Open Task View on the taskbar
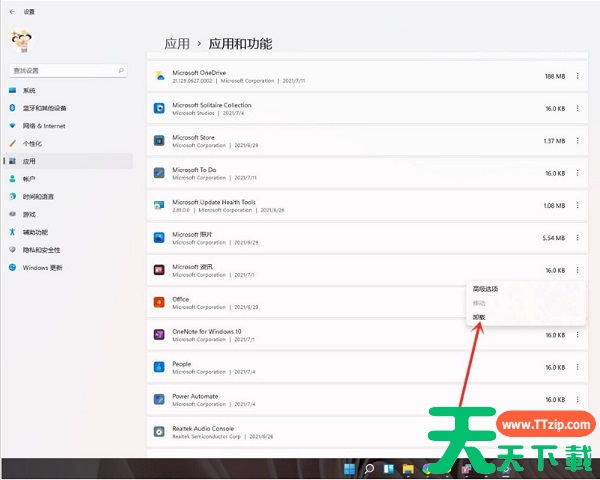The height and width of the screenshot is (480, 600). pos(389,469)
